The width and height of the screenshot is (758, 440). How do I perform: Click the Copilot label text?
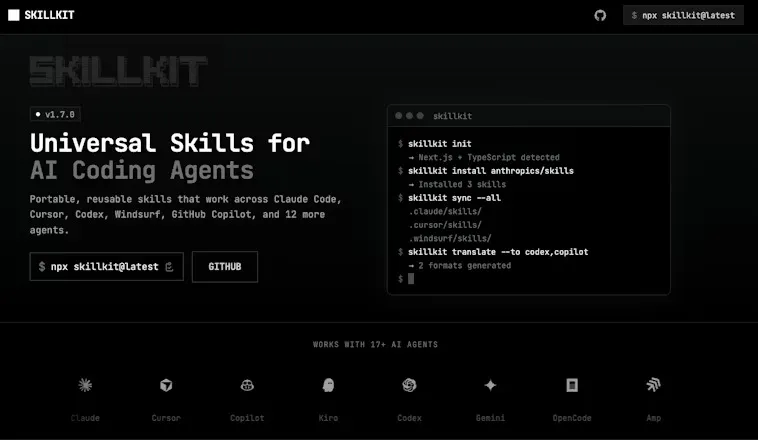[247, 418]
